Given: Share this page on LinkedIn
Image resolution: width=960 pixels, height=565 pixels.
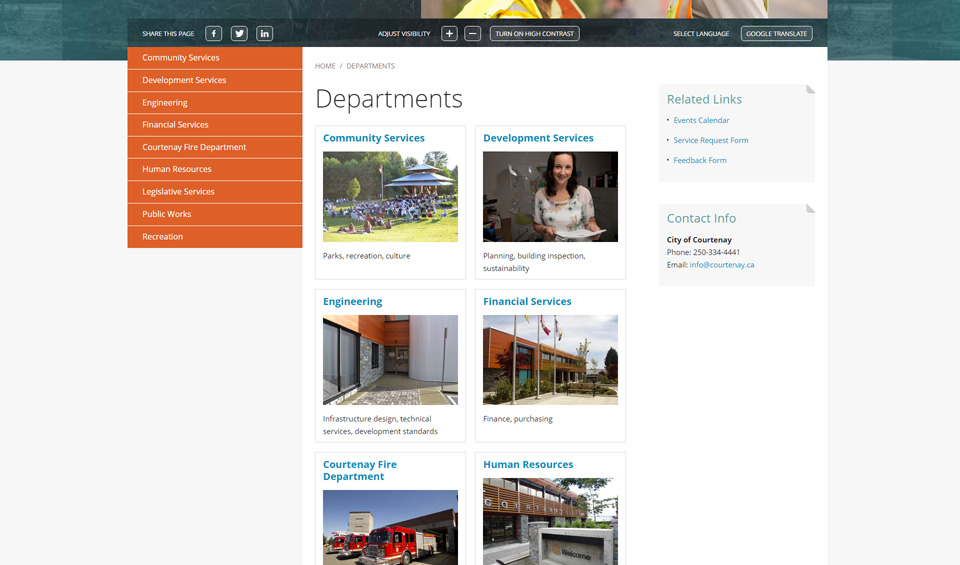Looking at the screenshot, I should pos(264,34).
